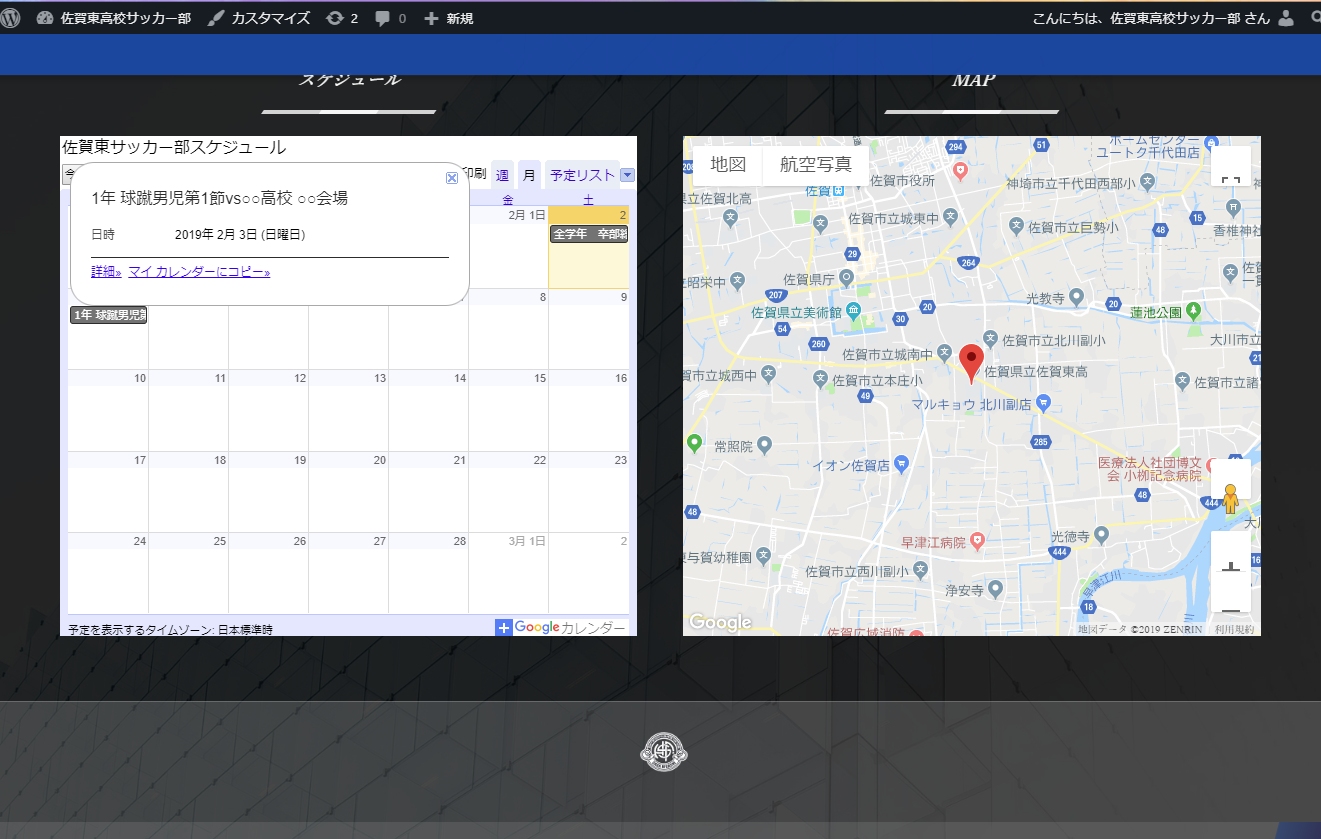1321x839 pixels.
Task: Click the 光徳寺 temple marker
Action: pyautogui.click(x=1102, y=535)
